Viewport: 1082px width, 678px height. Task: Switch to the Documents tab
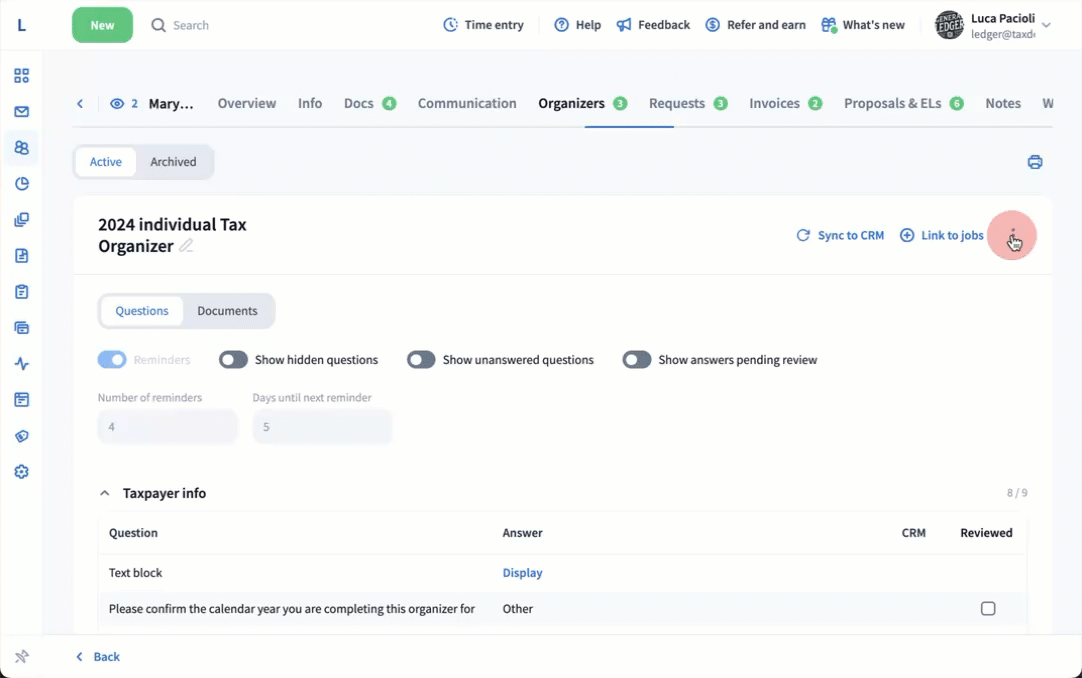pyautogui.click(x=227, y=311)
